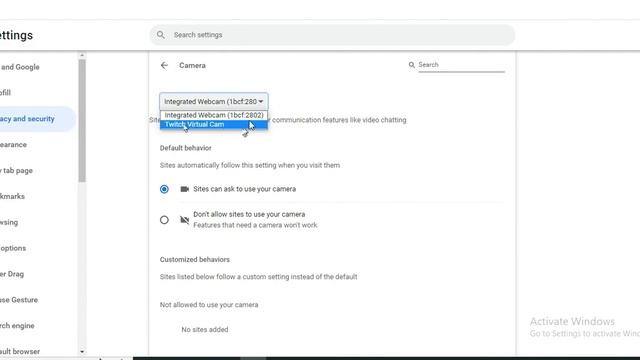Click Sites automatically follow this setting text

250,165
